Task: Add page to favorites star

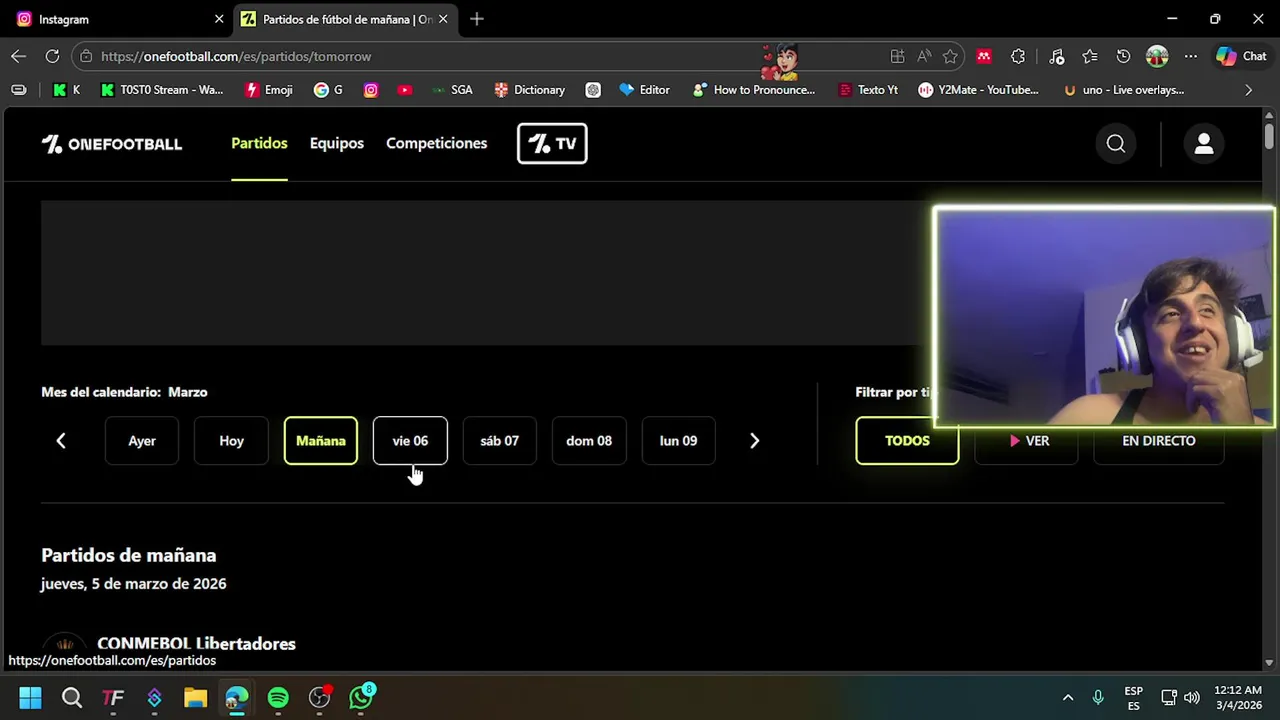Action: [x=950, y=56]
